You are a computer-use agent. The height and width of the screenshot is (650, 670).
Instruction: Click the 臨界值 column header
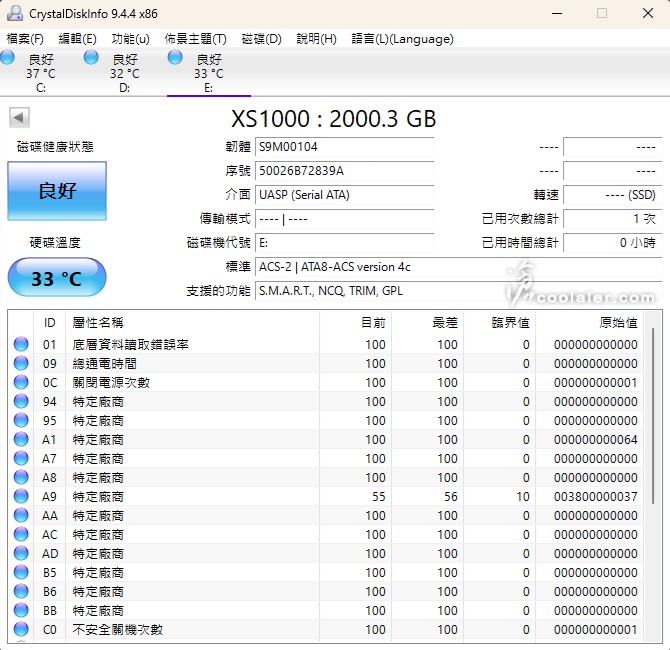(500, 323)
